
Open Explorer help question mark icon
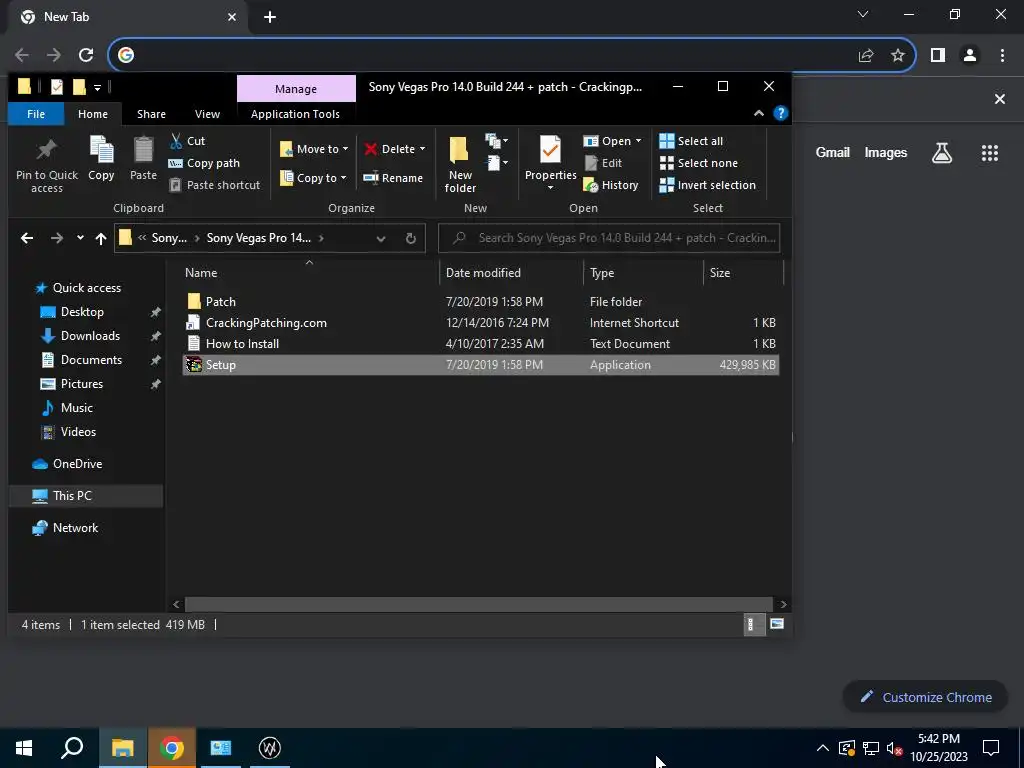[780, 114]
